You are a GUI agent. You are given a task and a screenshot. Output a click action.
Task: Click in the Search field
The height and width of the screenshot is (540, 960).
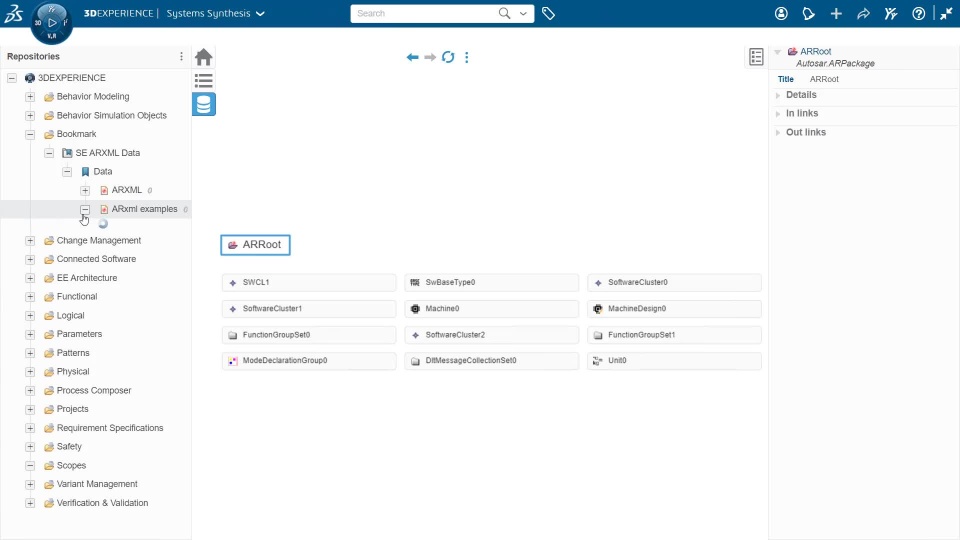(x=424, y=13)
